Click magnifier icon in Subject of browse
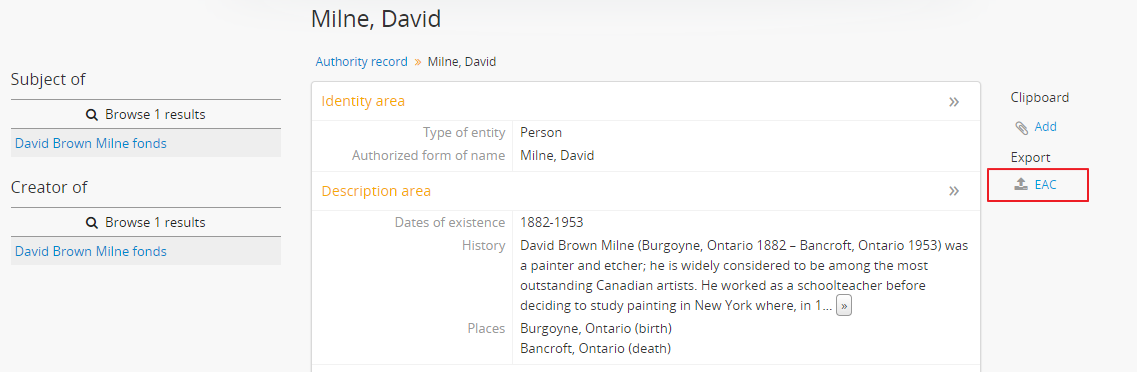This screenshot has height=372, width=1137. (92, 115)
